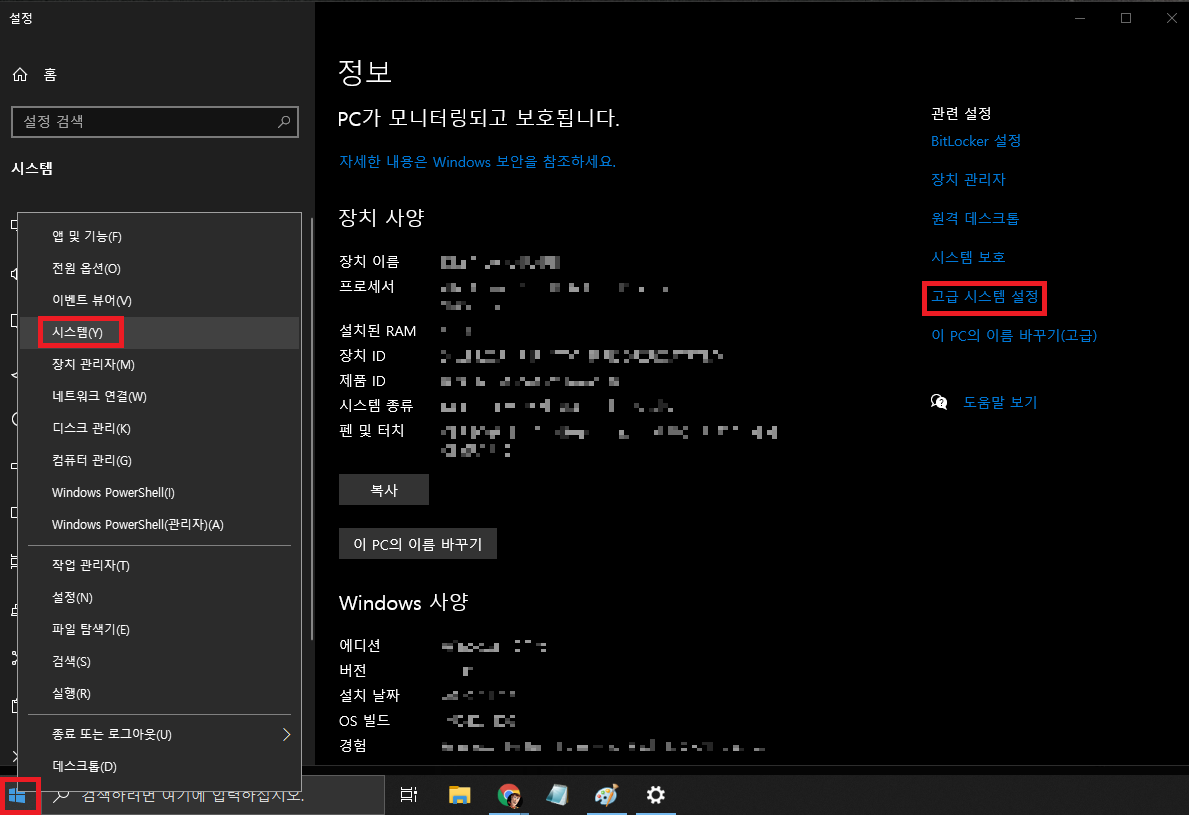Image resolution: width=1189 pixels, height=816 pixels.
Task: Click the taskbar search box
Action: pyautogui.click(x=214, y=795)
